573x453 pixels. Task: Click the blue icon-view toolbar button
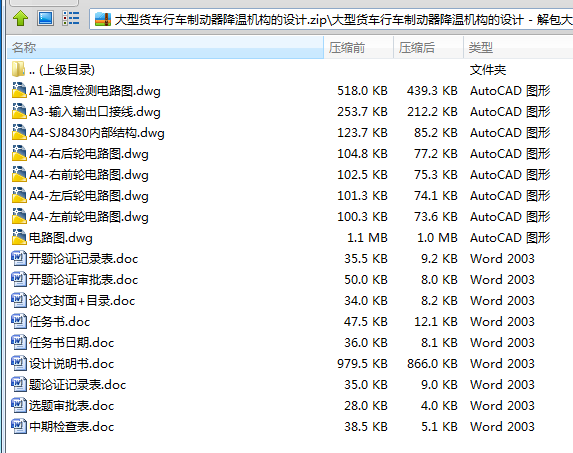pyautogui.click(x=45, y=18)
